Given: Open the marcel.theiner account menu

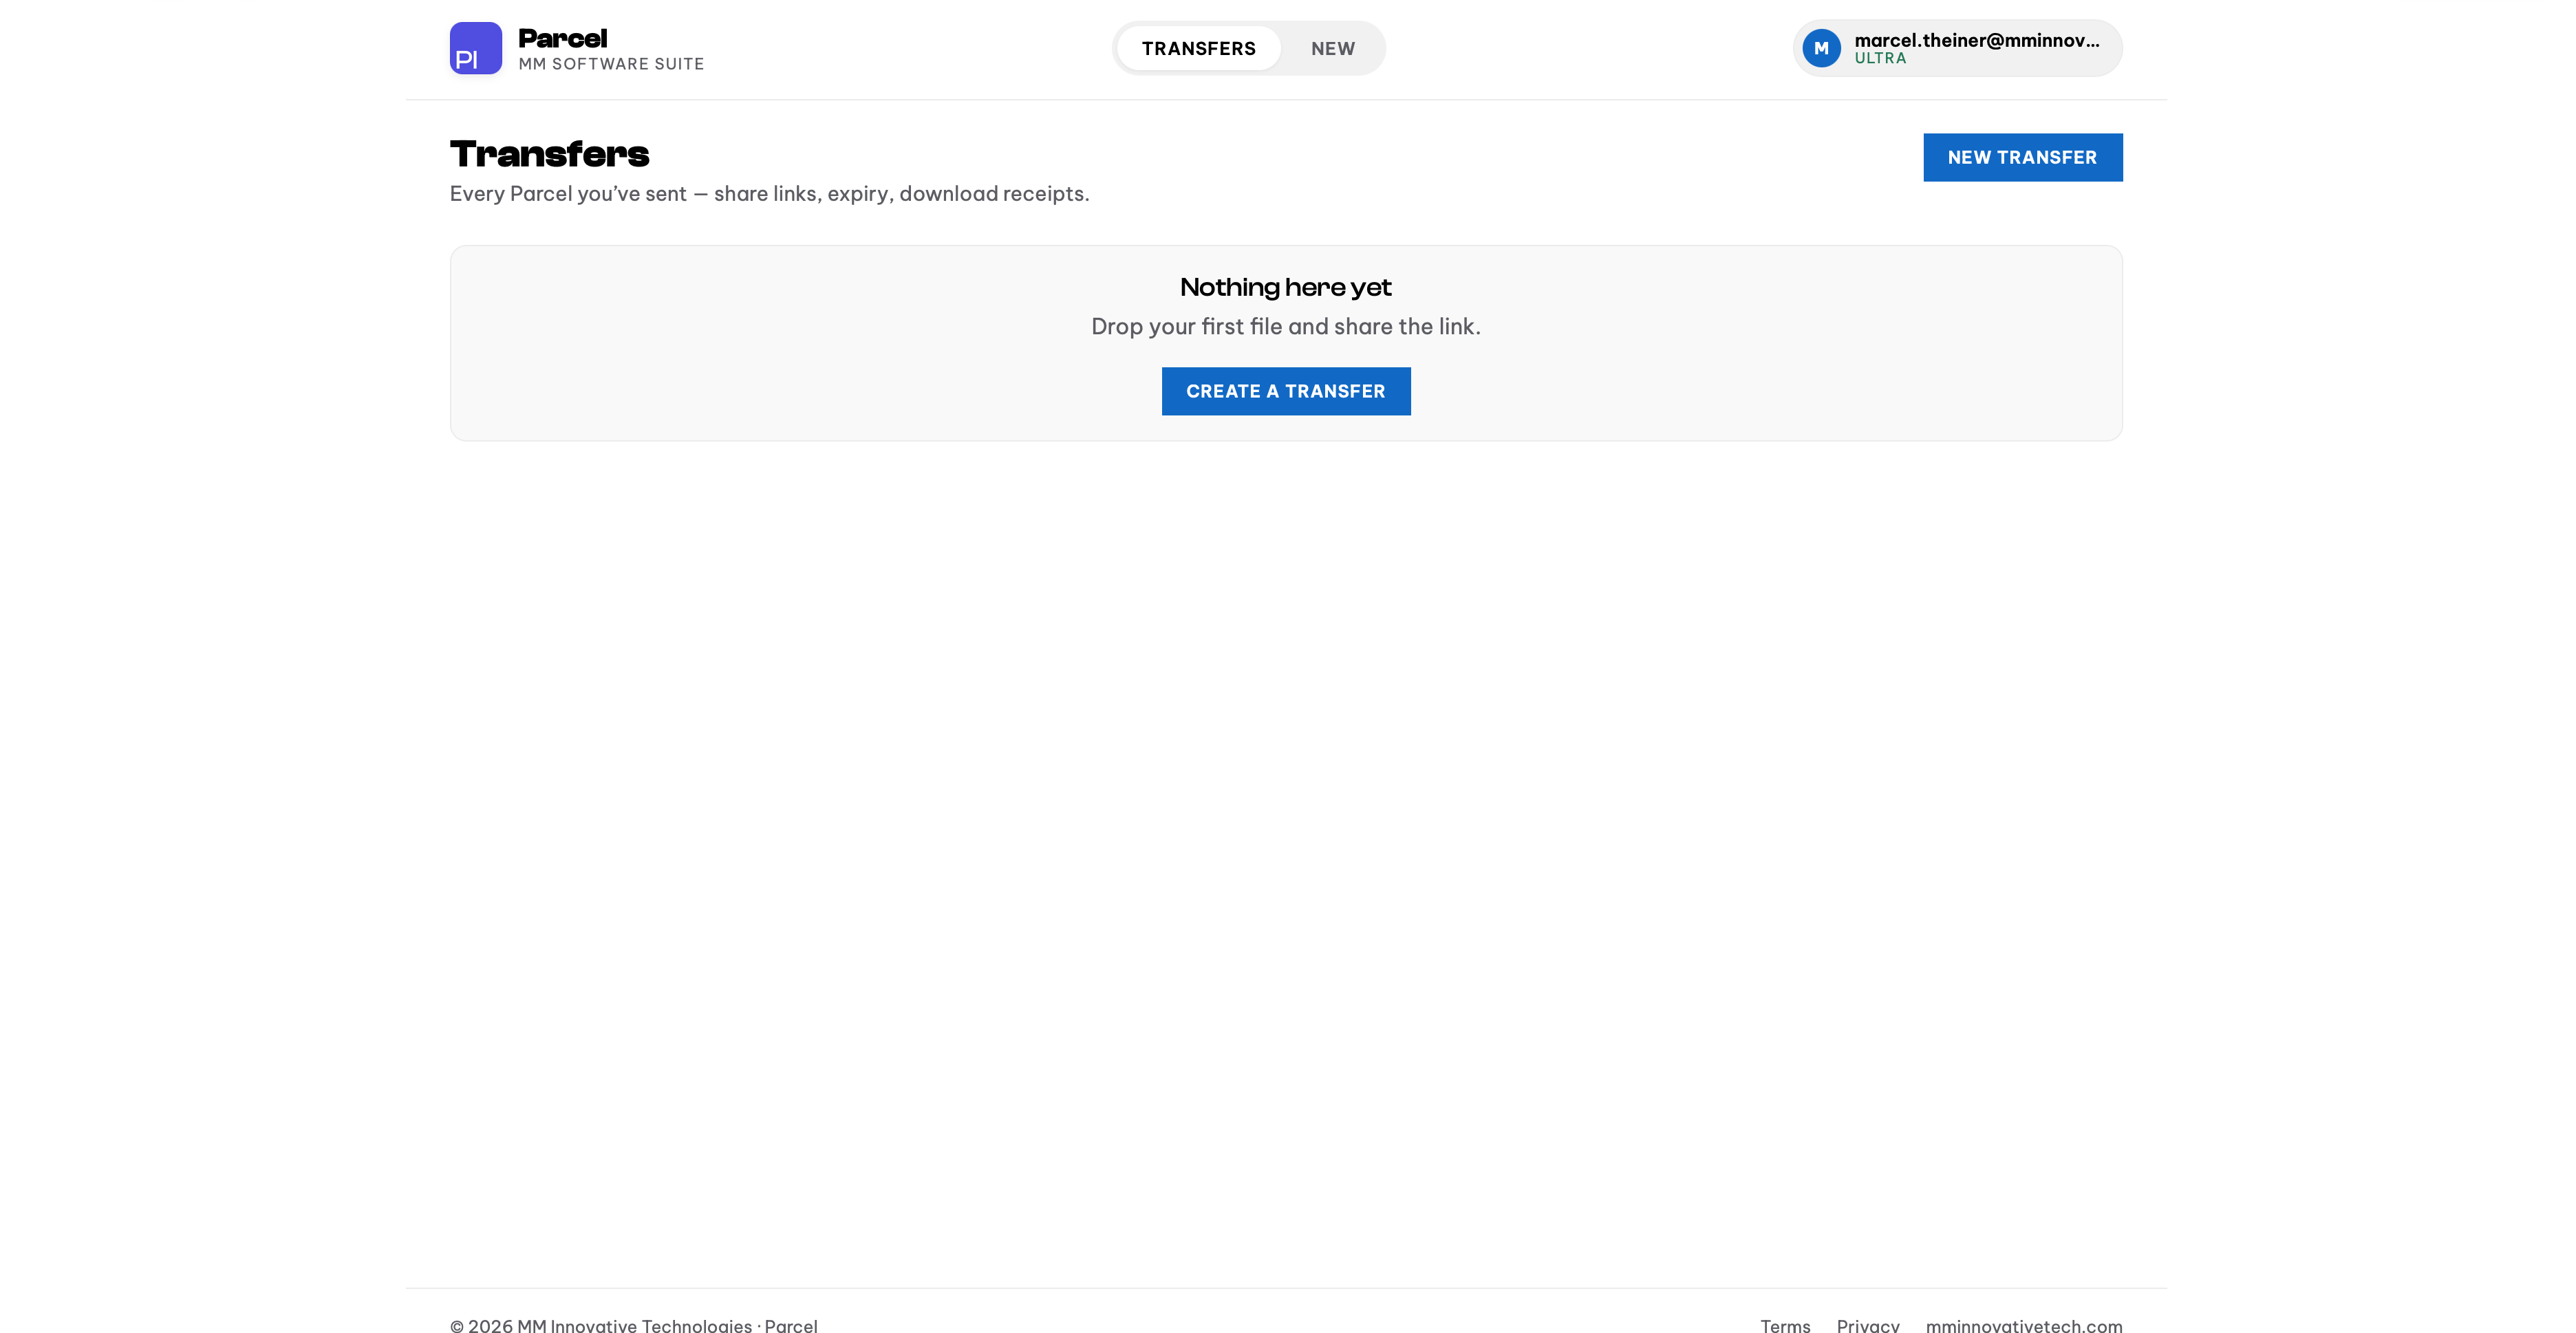Looking at the screenshot, I should 1957,48.
